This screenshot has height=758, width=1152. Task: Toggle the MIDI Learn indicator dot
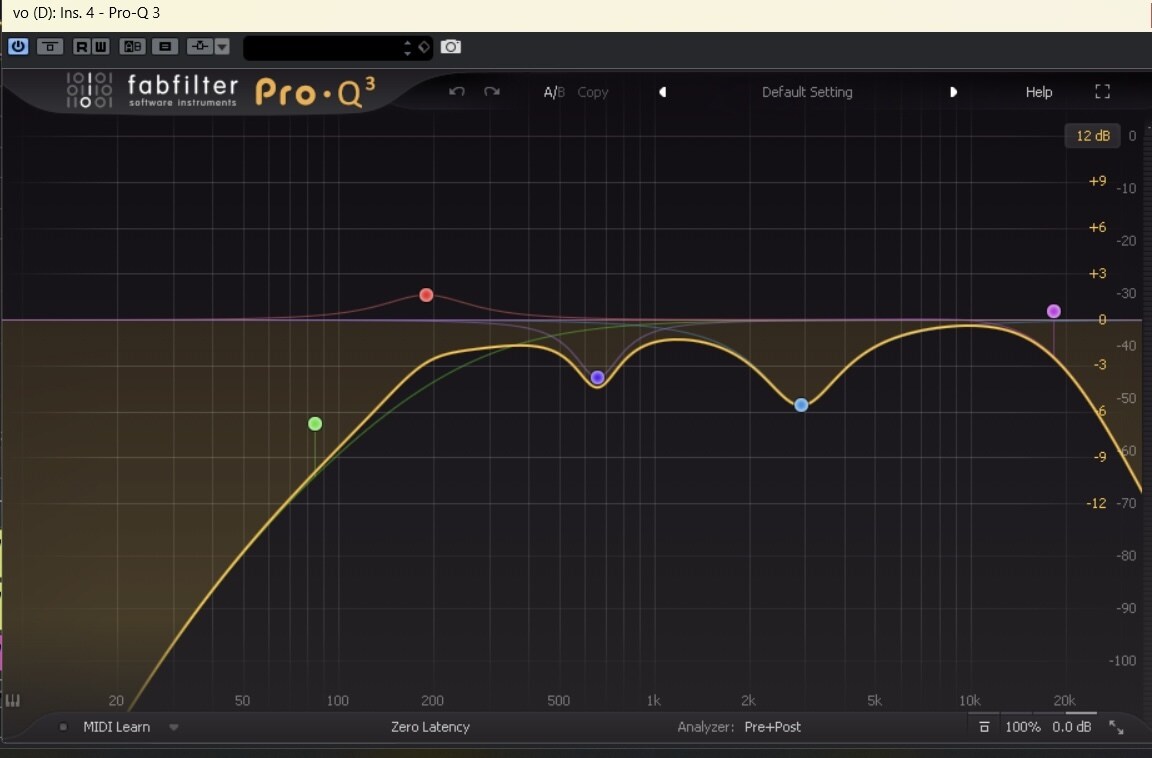[63, 727]
